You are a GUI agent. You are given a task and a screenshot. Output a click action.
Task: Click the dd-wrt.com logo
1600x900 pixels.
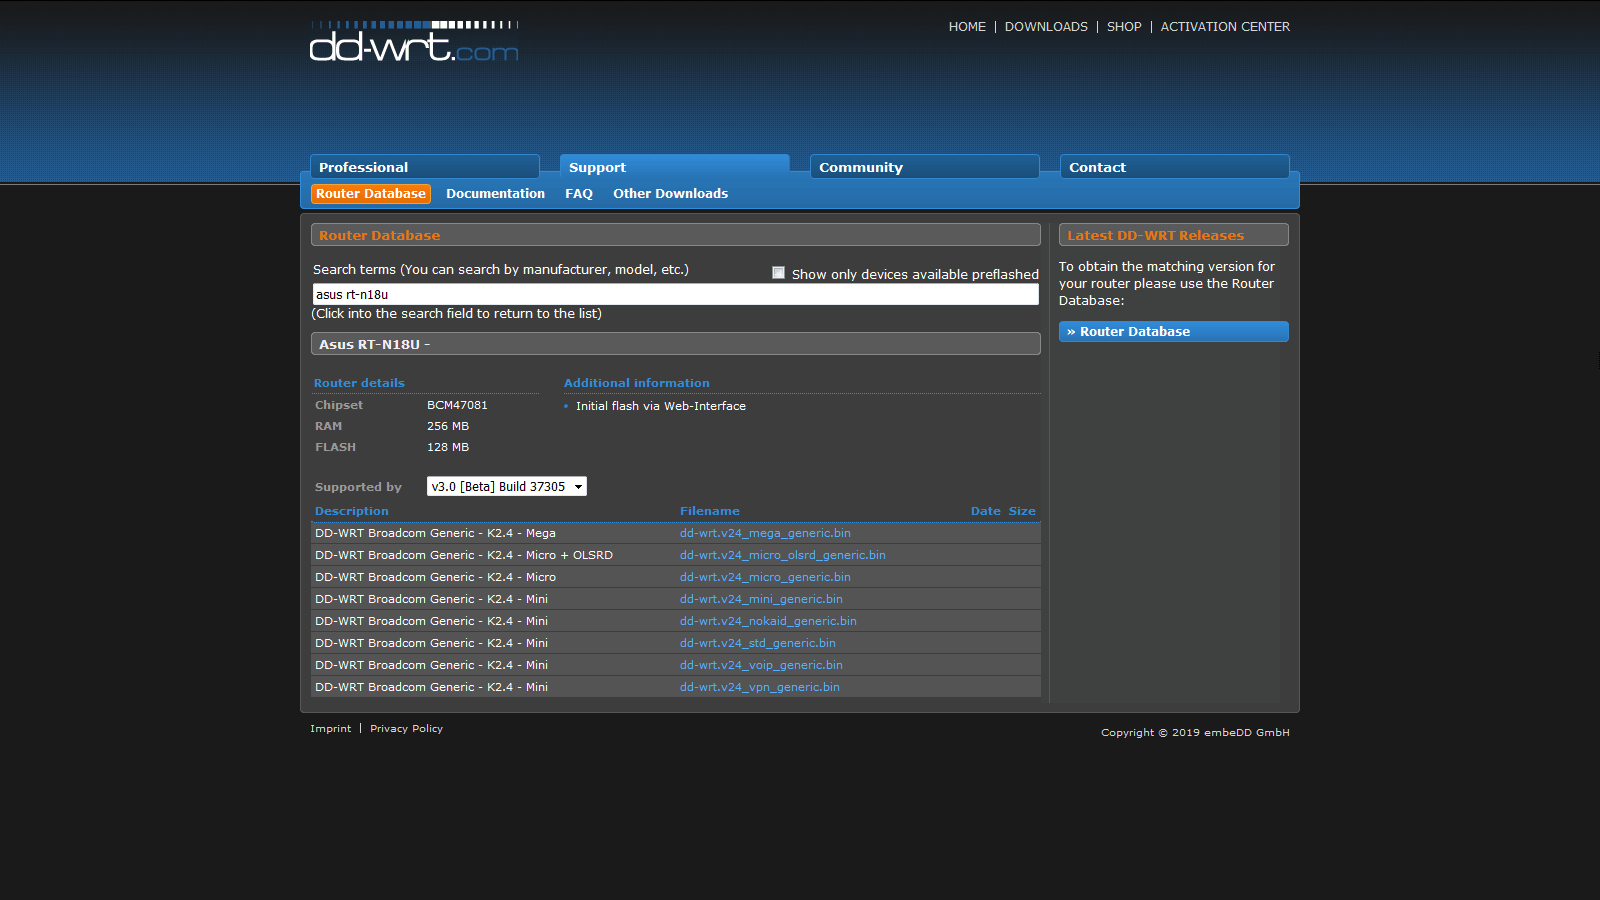tap(414, 42)
